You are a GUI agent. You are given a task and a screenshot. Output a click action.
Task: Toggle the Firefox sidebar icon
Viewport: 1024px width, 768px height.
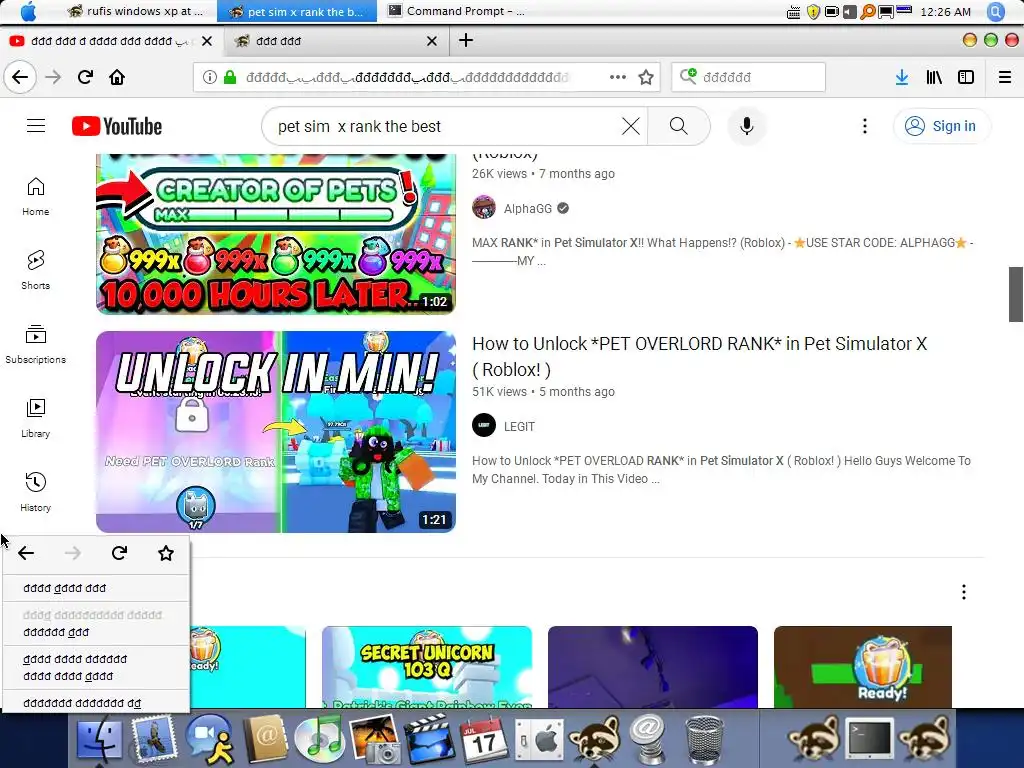click(x=966, y=77)
